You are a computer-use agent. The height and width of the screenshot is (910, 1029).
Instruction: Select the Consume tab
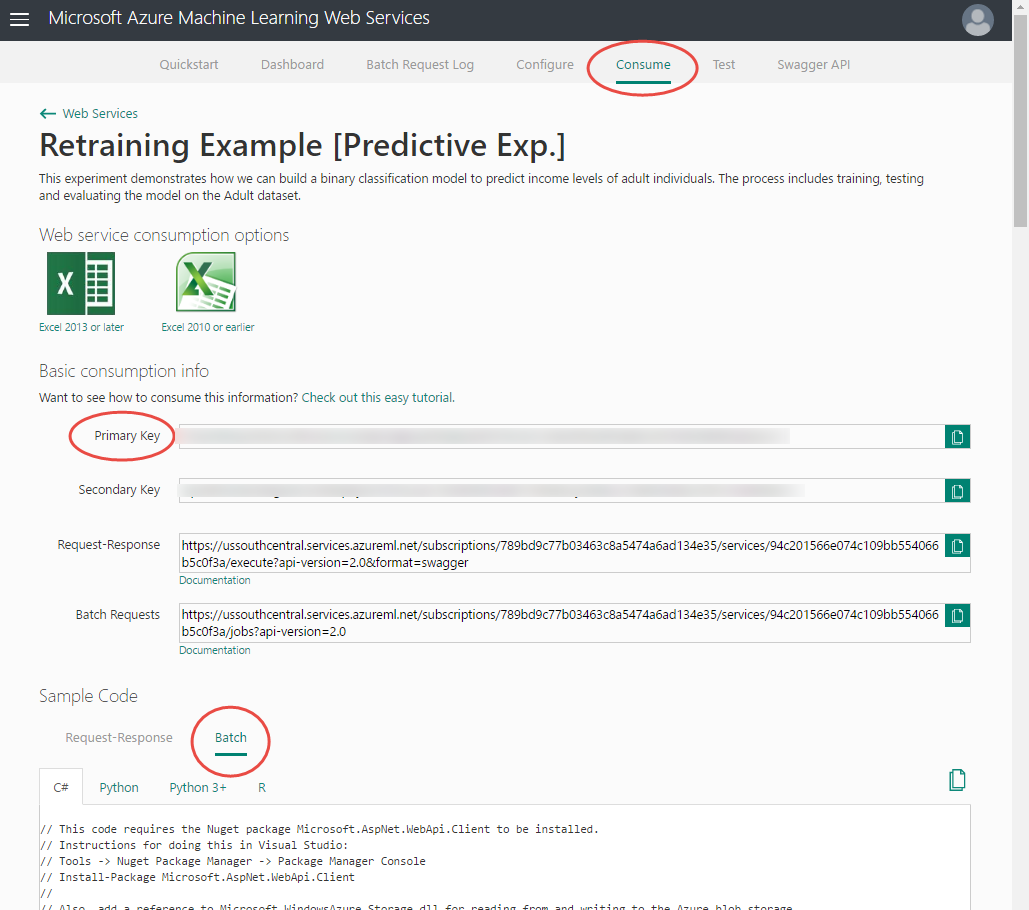click(643, 64)
